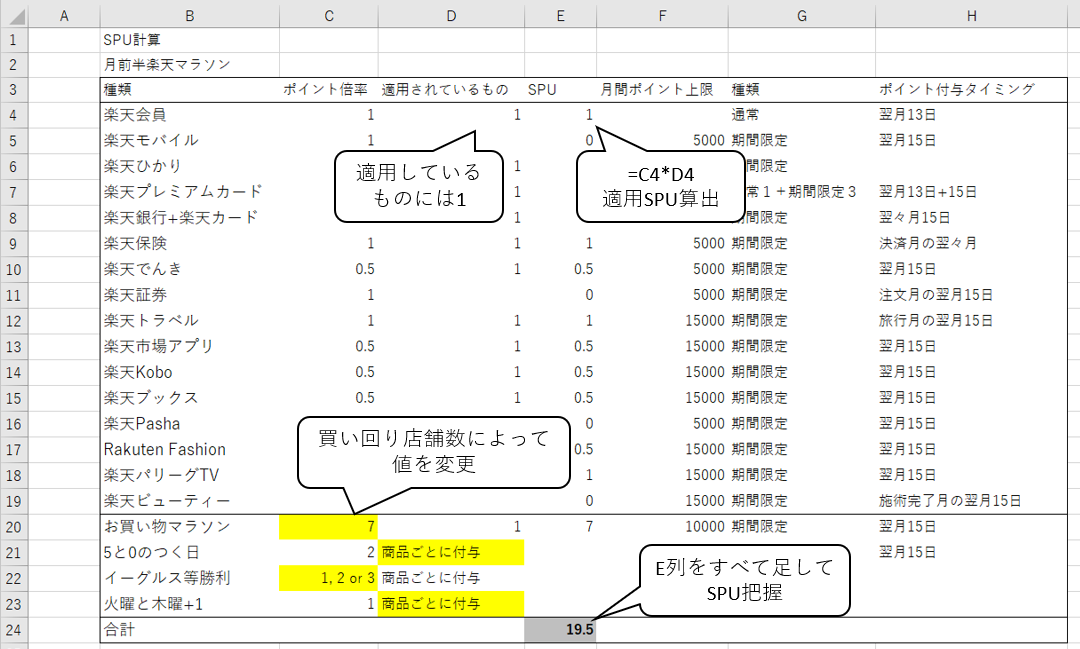Click the 楽天市場アプリ row label
The image size is (1080, 649).
click(x=189, y=346)
